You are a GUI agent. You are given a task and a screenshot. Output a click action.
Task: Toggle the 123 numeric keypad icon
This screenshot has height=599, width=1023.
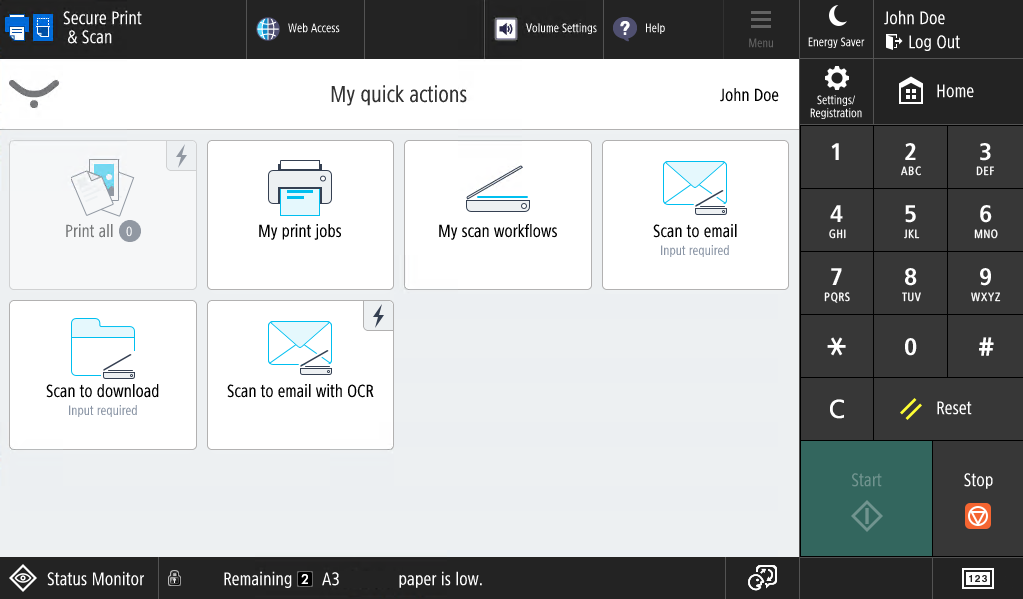pos(977,578)
